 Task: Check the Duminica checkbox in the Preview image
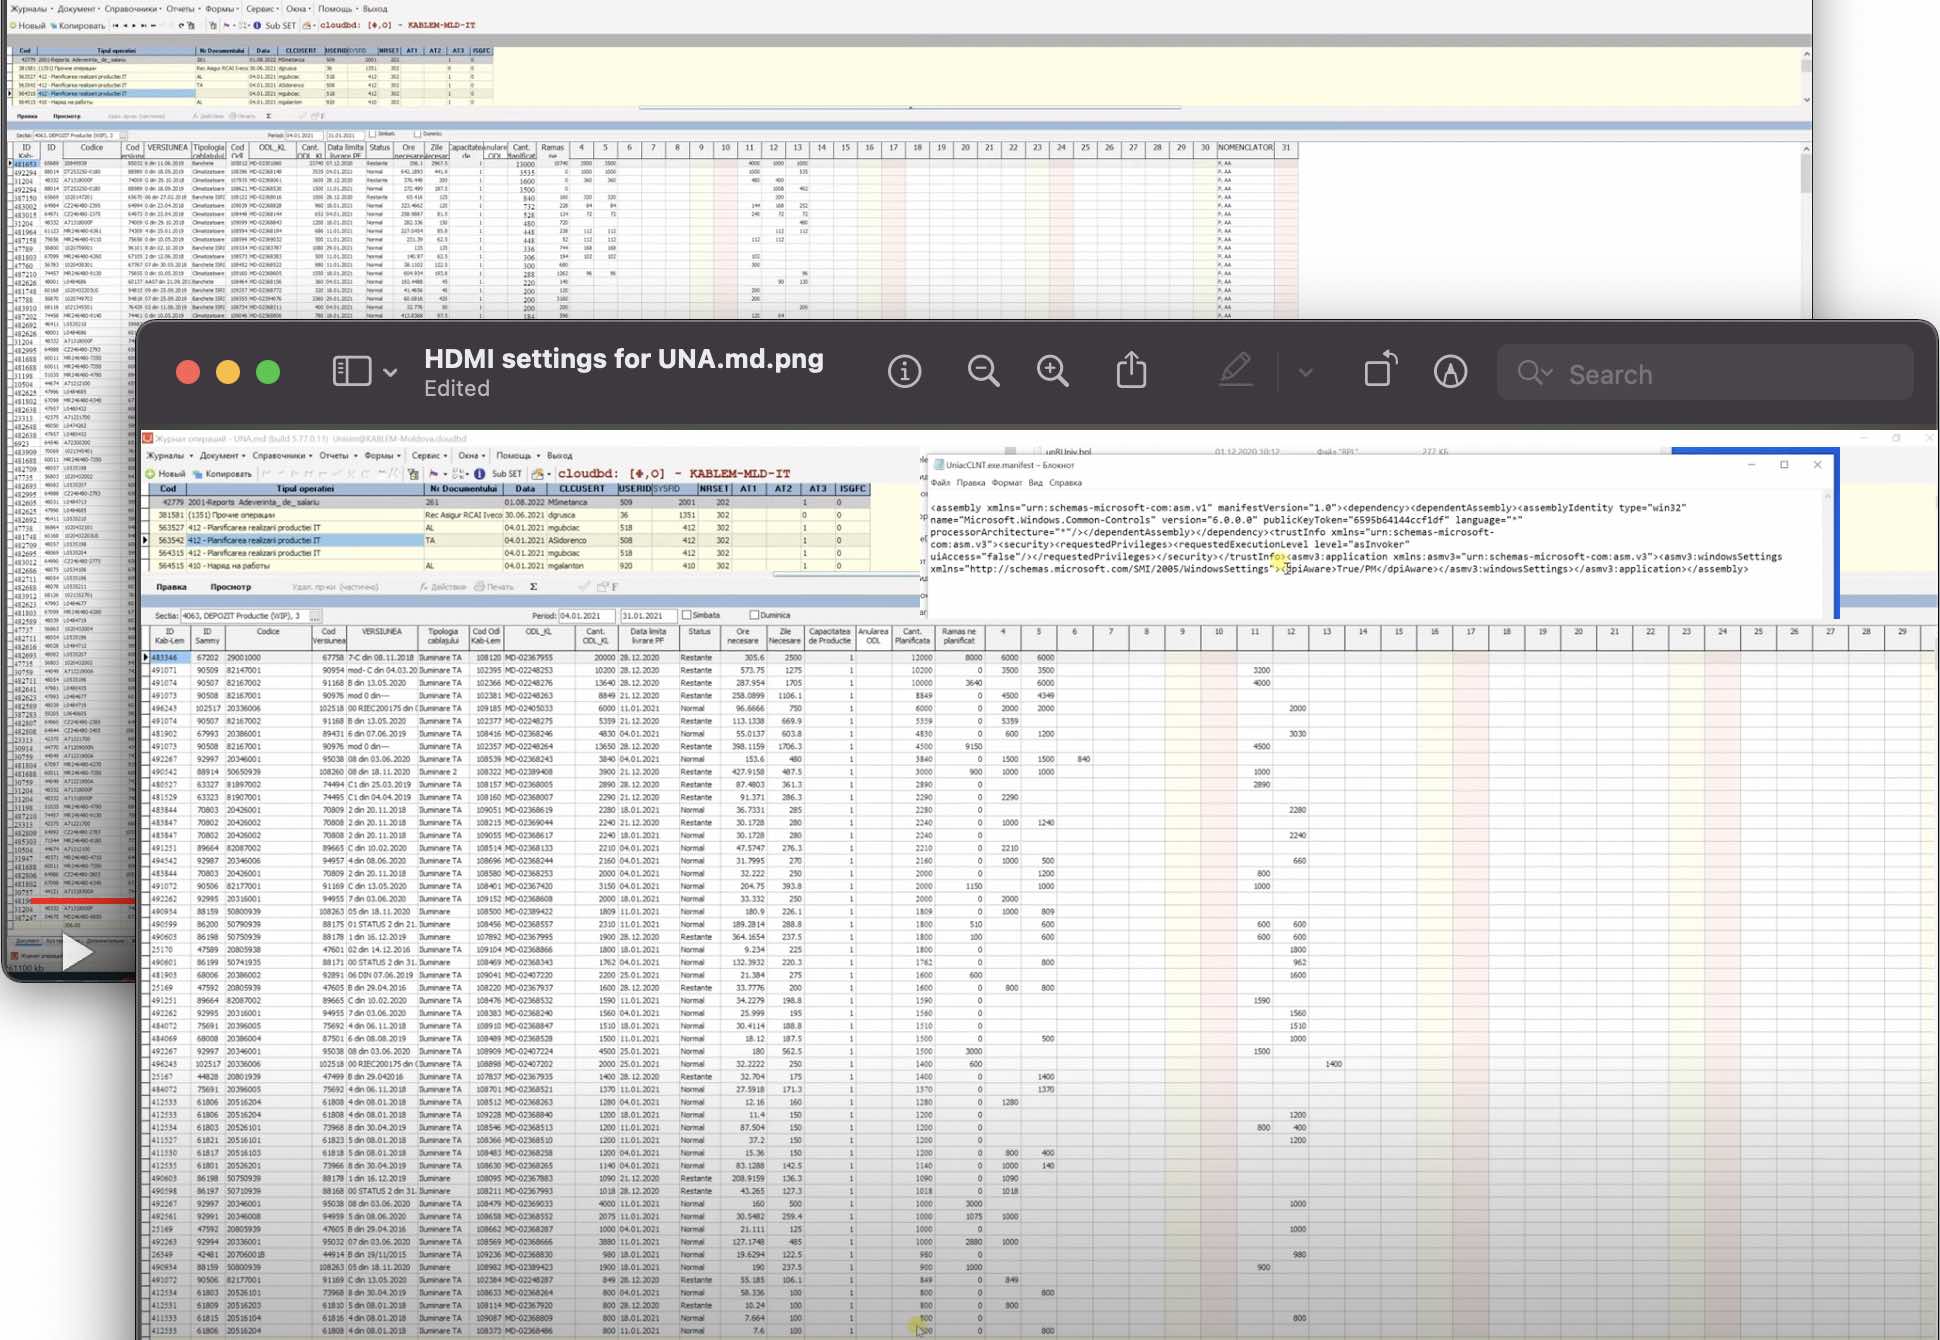[754, 615]
